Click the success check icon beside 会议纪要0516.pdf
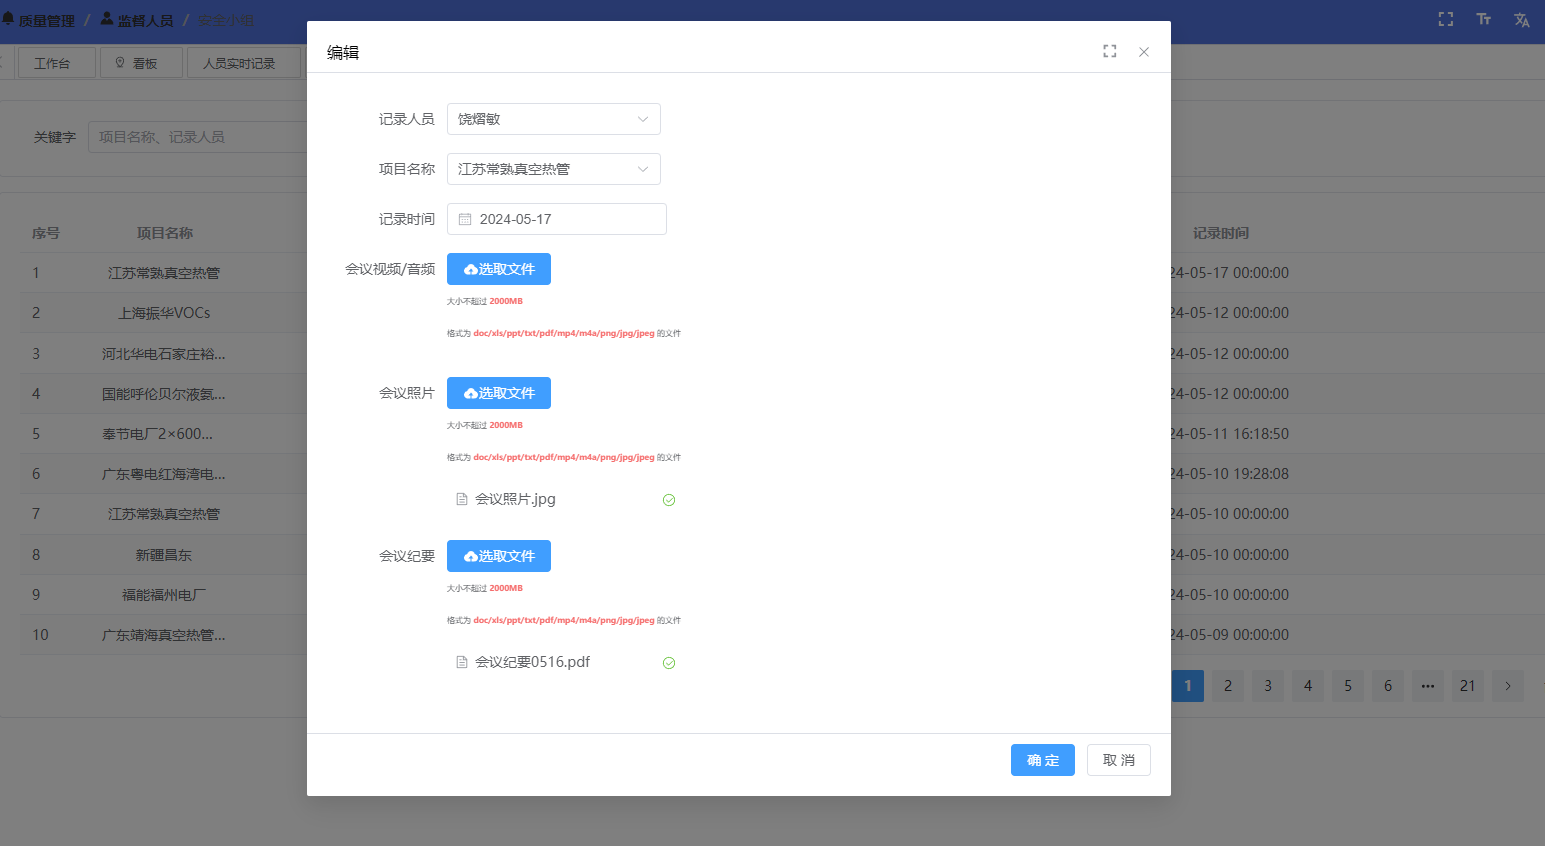1545x846 pixels. pyautogui.click(x=669, y=663)
